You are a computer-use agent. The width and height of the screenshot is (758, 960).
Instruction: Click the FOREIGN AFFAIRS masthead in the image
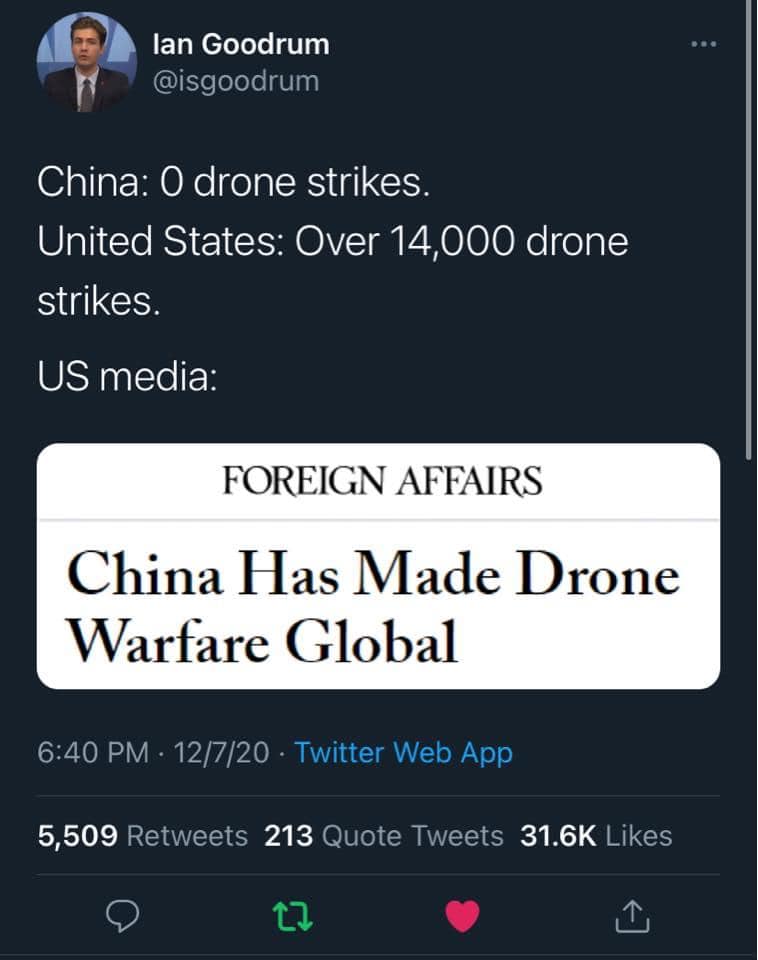381,482
